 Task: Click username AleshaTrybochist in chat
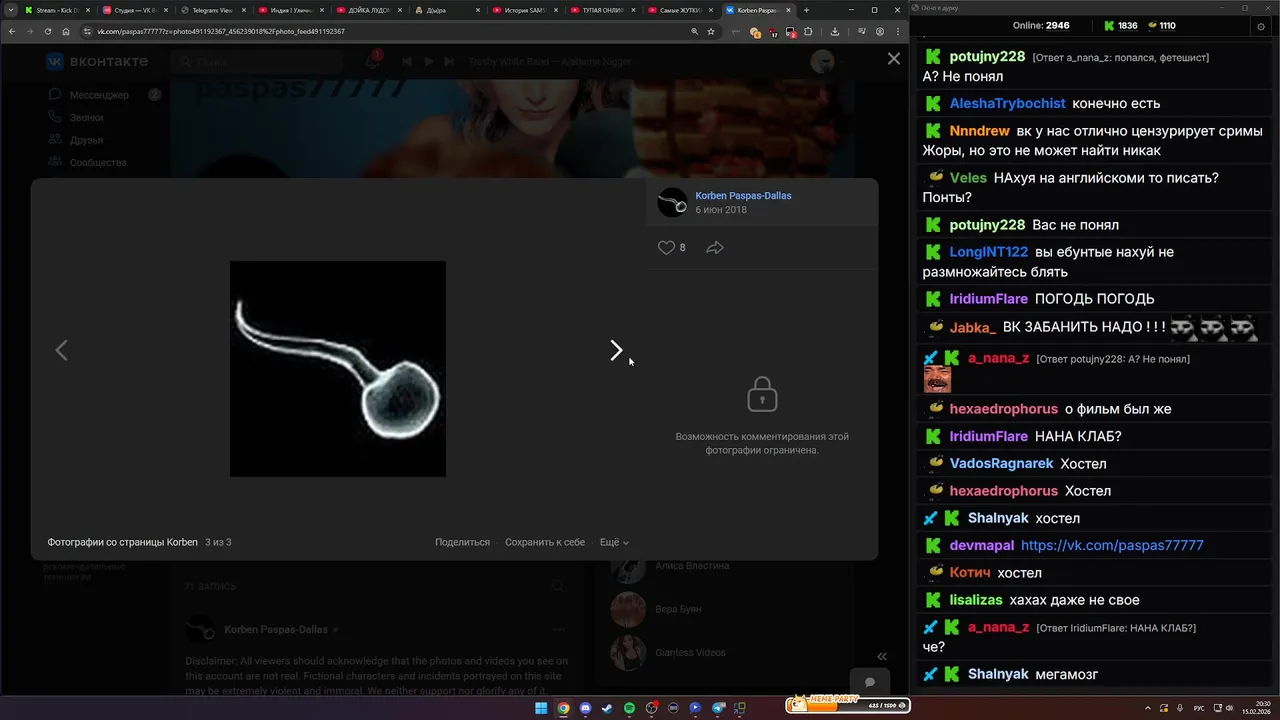click(x=1007, y=103)
